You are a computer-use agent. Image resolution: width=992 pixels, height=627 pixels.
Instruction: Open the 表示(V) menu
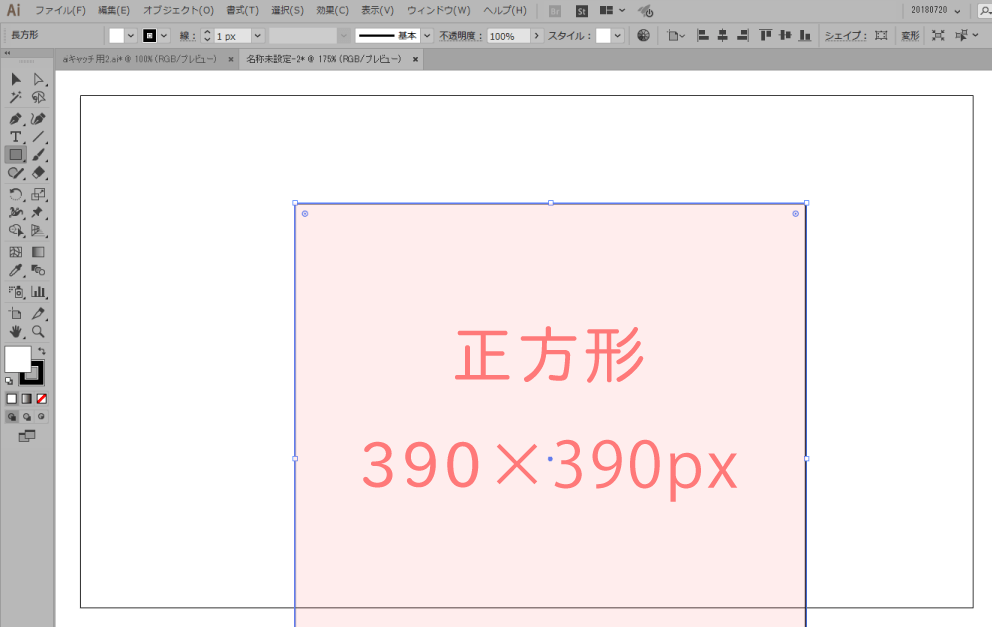[x=377, y=10]
